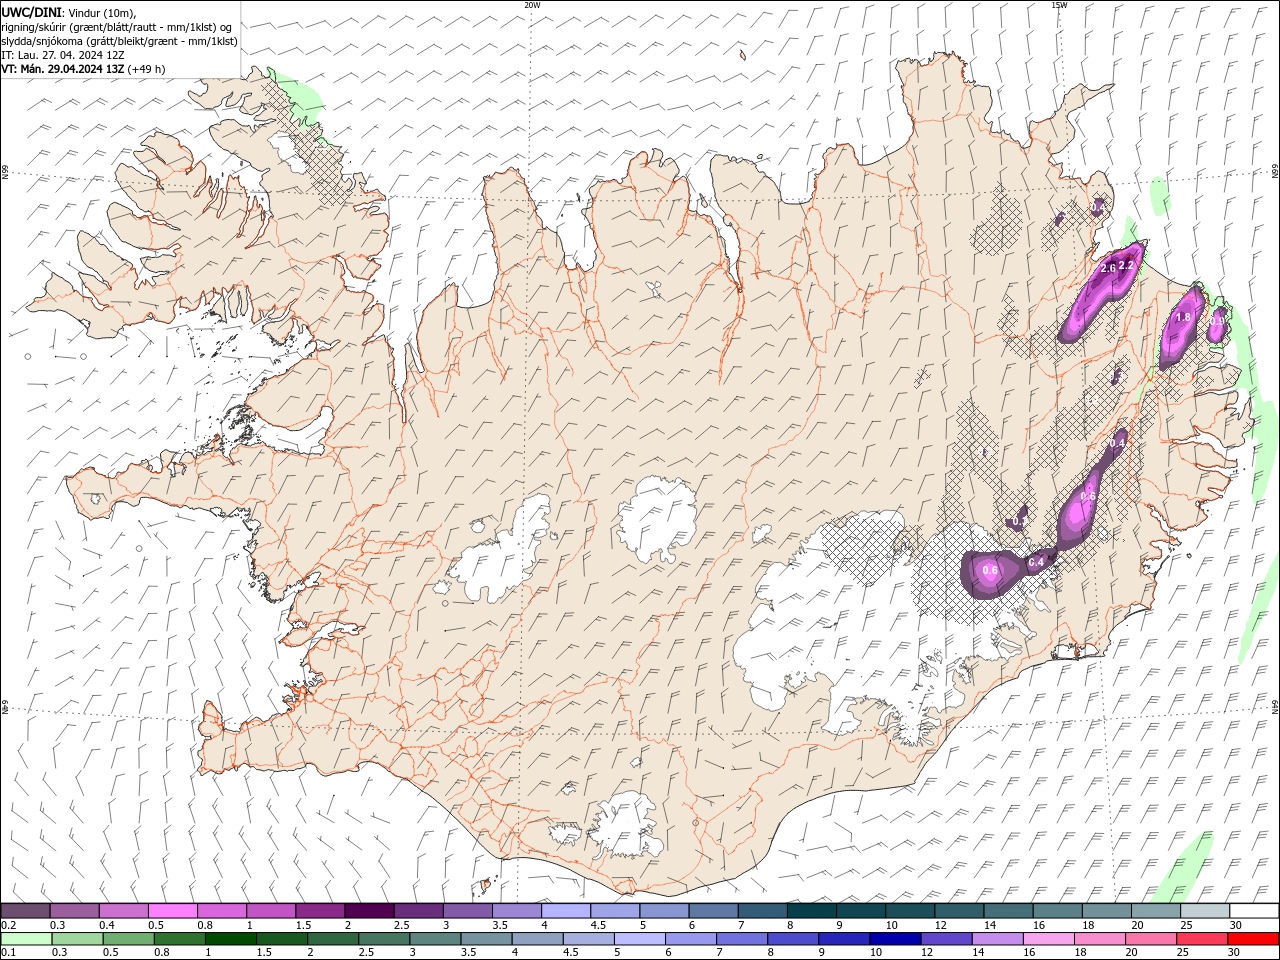Select the dusky purple 0.2 swatch, upper legend row
Viewport: 1280px width, 960px height.
click(x=25, y=911)
